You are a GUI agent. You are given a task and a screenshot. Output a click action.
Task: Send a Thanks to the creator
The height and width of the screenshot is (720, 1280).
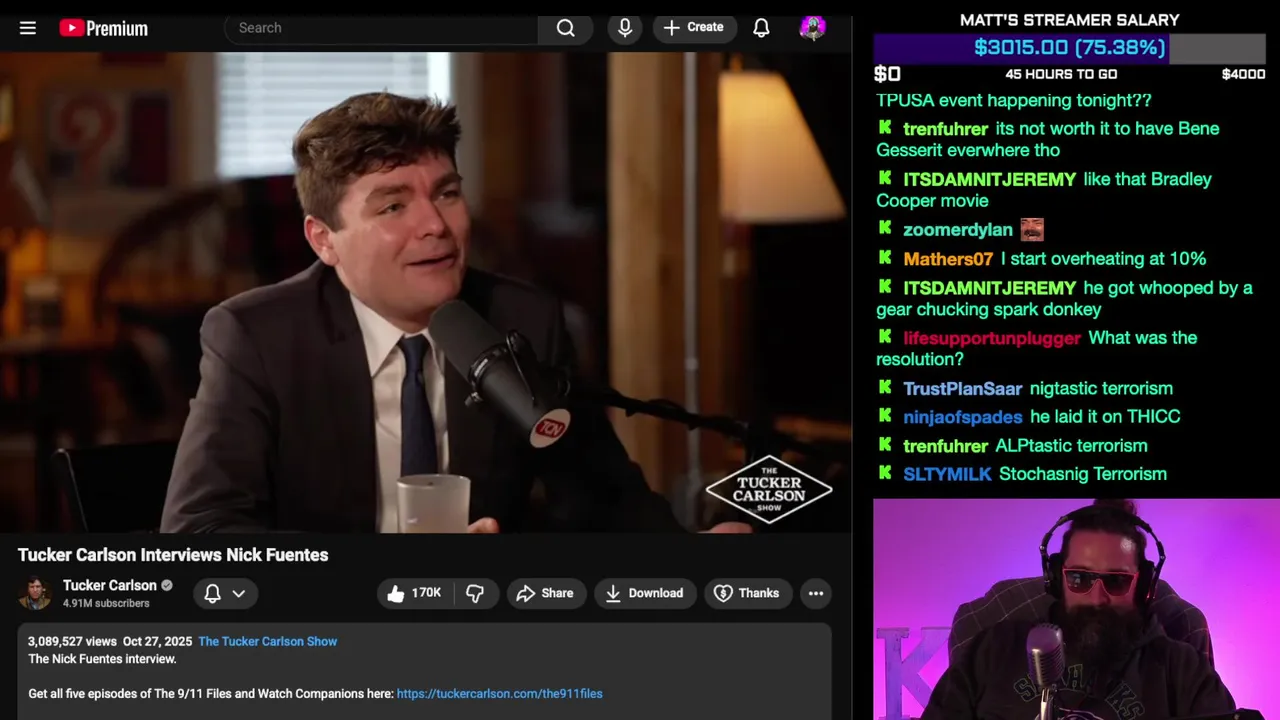tap(746, 593)
